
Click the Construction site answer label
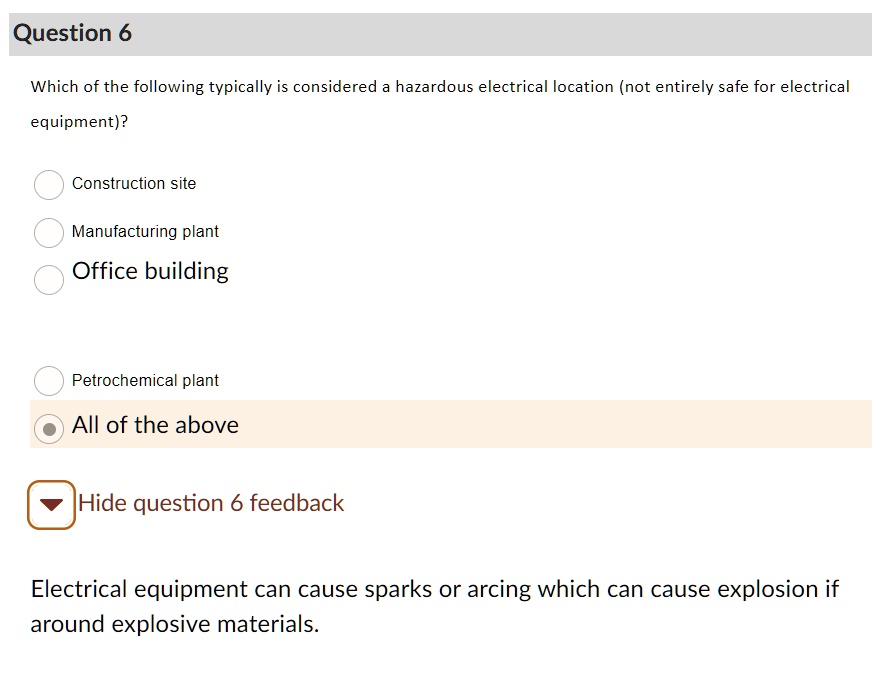(x=135, y=184)
